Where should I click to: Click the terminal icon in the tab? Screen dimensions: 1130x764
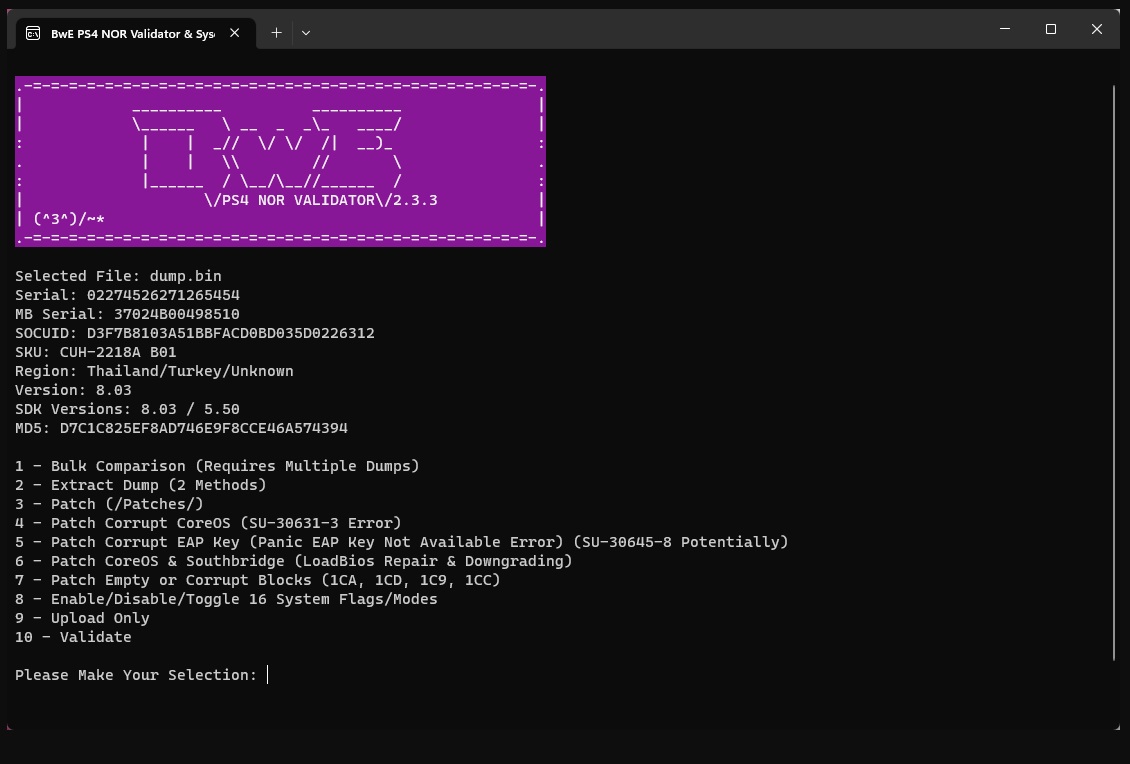click(x=33, y=33)
